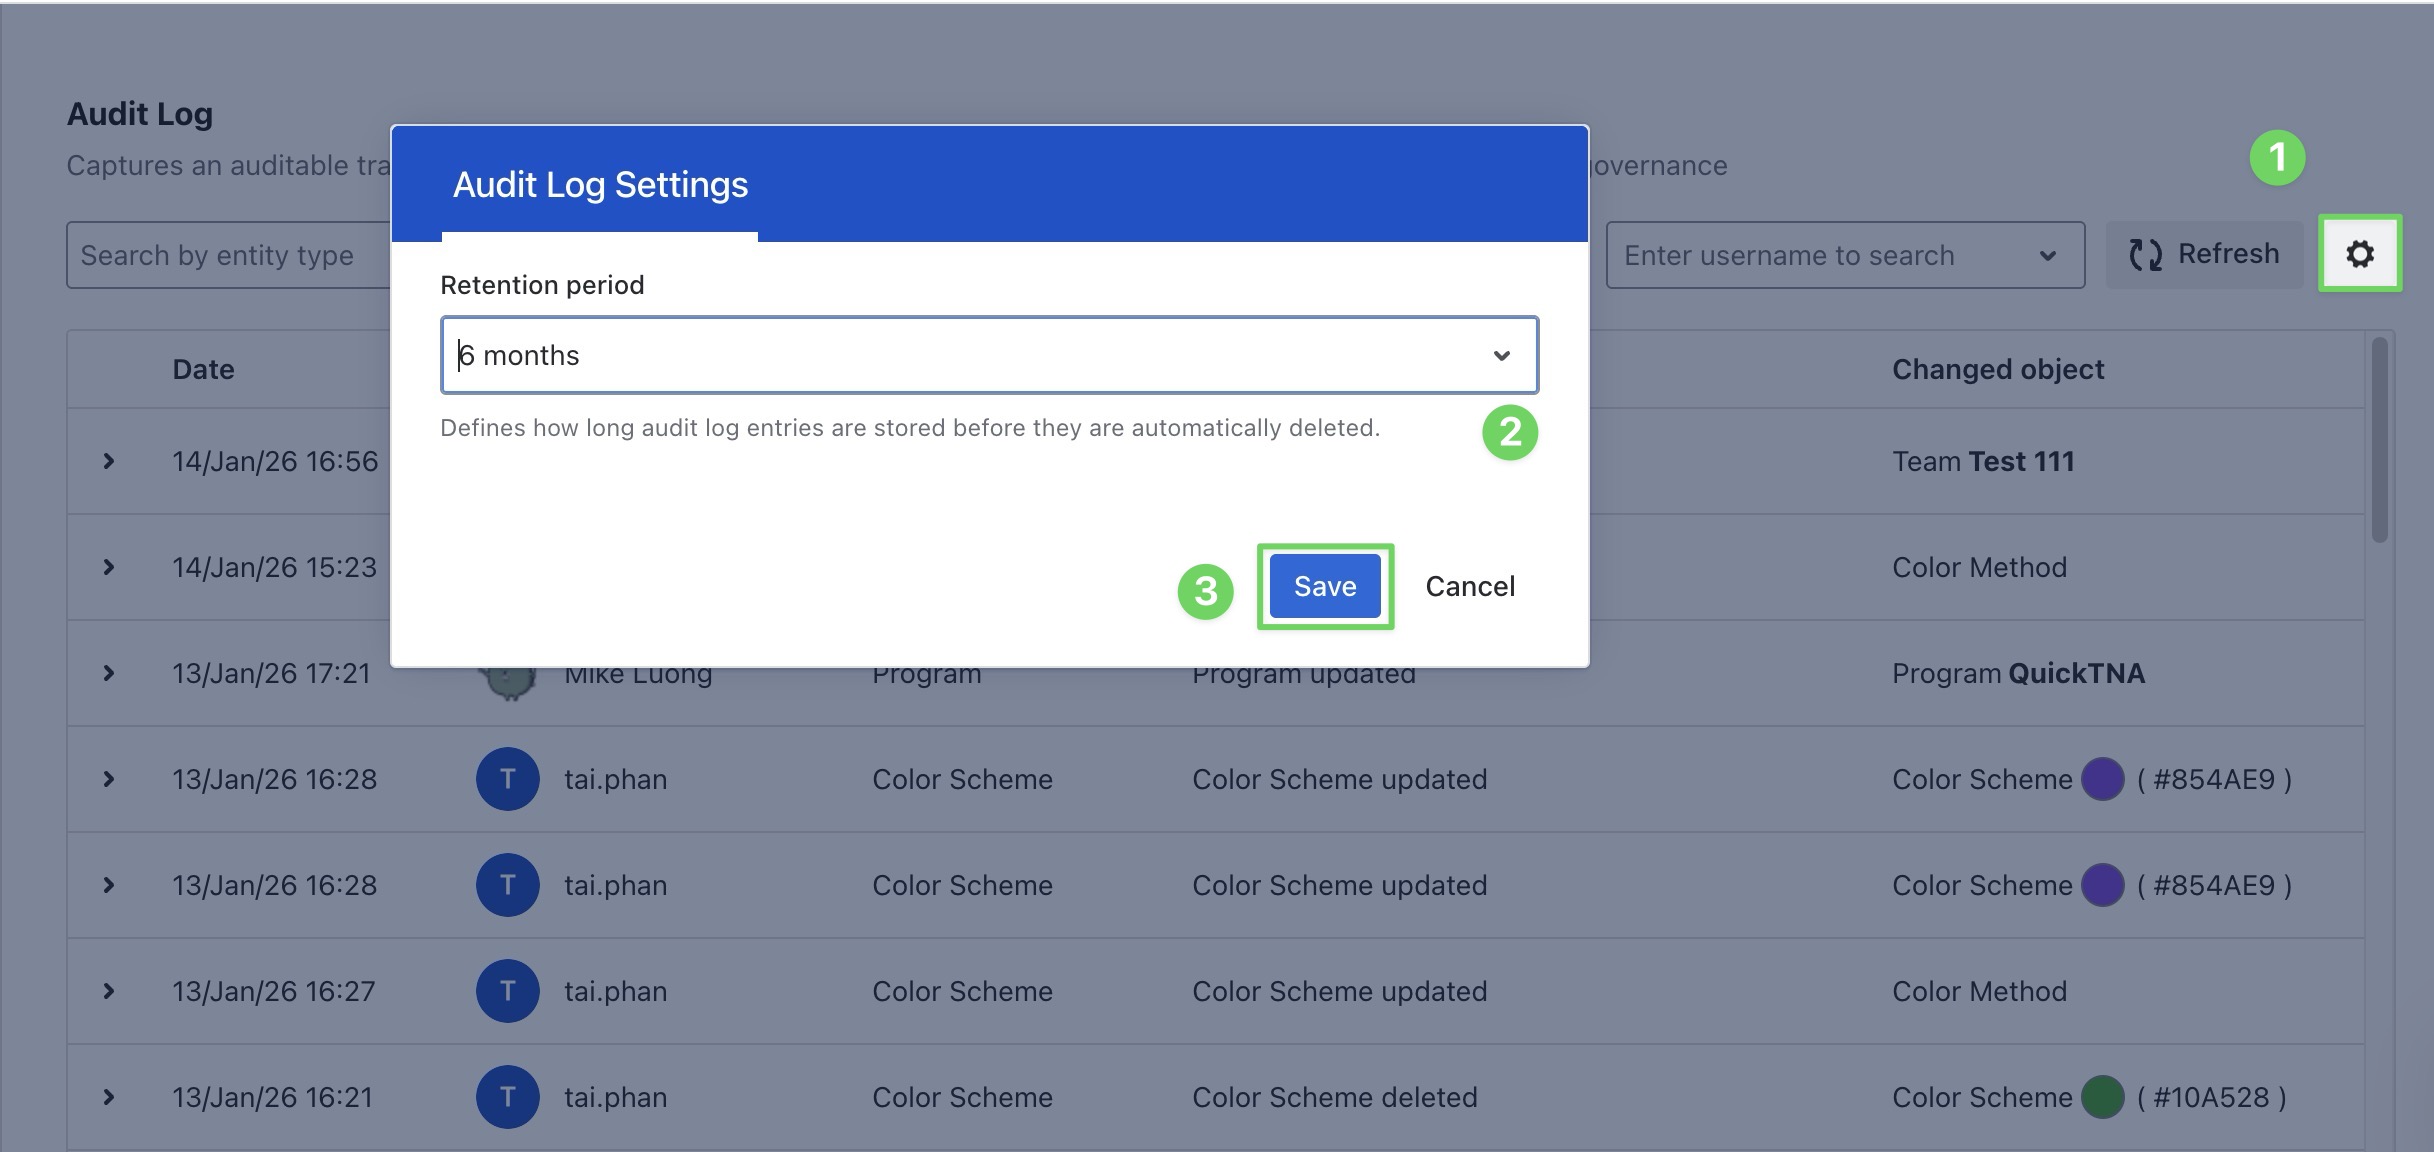The height and width of the screenshot is (1152, 2434).
Task: Click tai.phan avatar in 16:27 row
Action: click(507, 991)
